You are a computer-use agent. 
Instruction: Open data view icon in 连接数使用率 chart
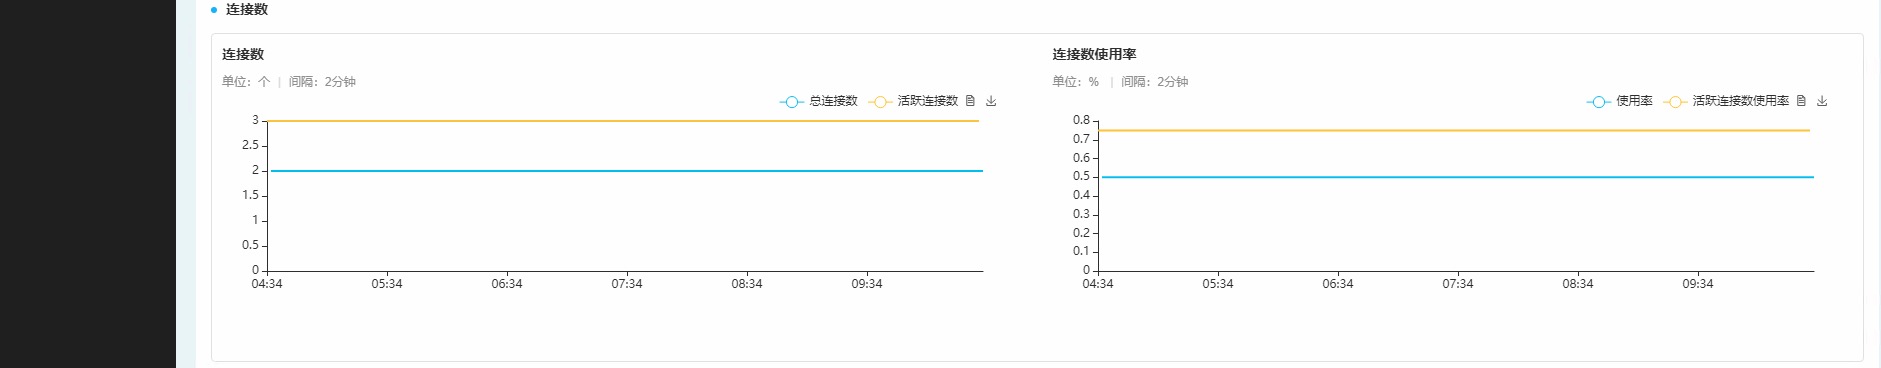1801,101
